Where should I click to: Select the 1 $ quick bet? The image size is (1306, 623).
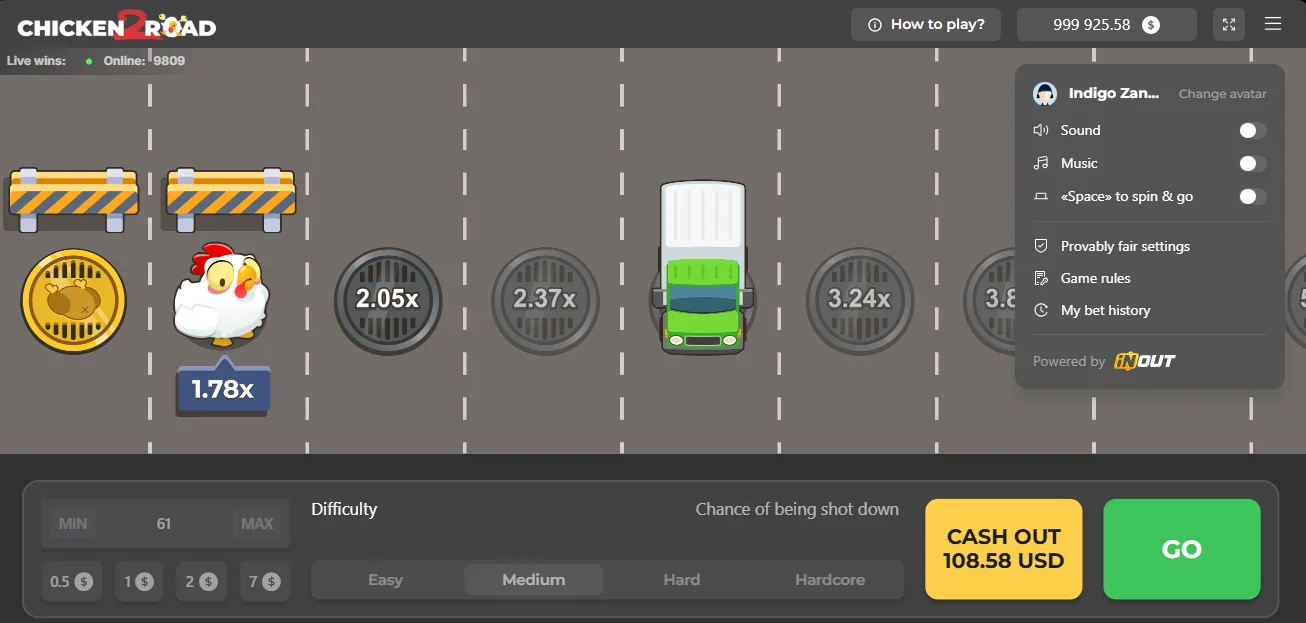pos(139,581)
